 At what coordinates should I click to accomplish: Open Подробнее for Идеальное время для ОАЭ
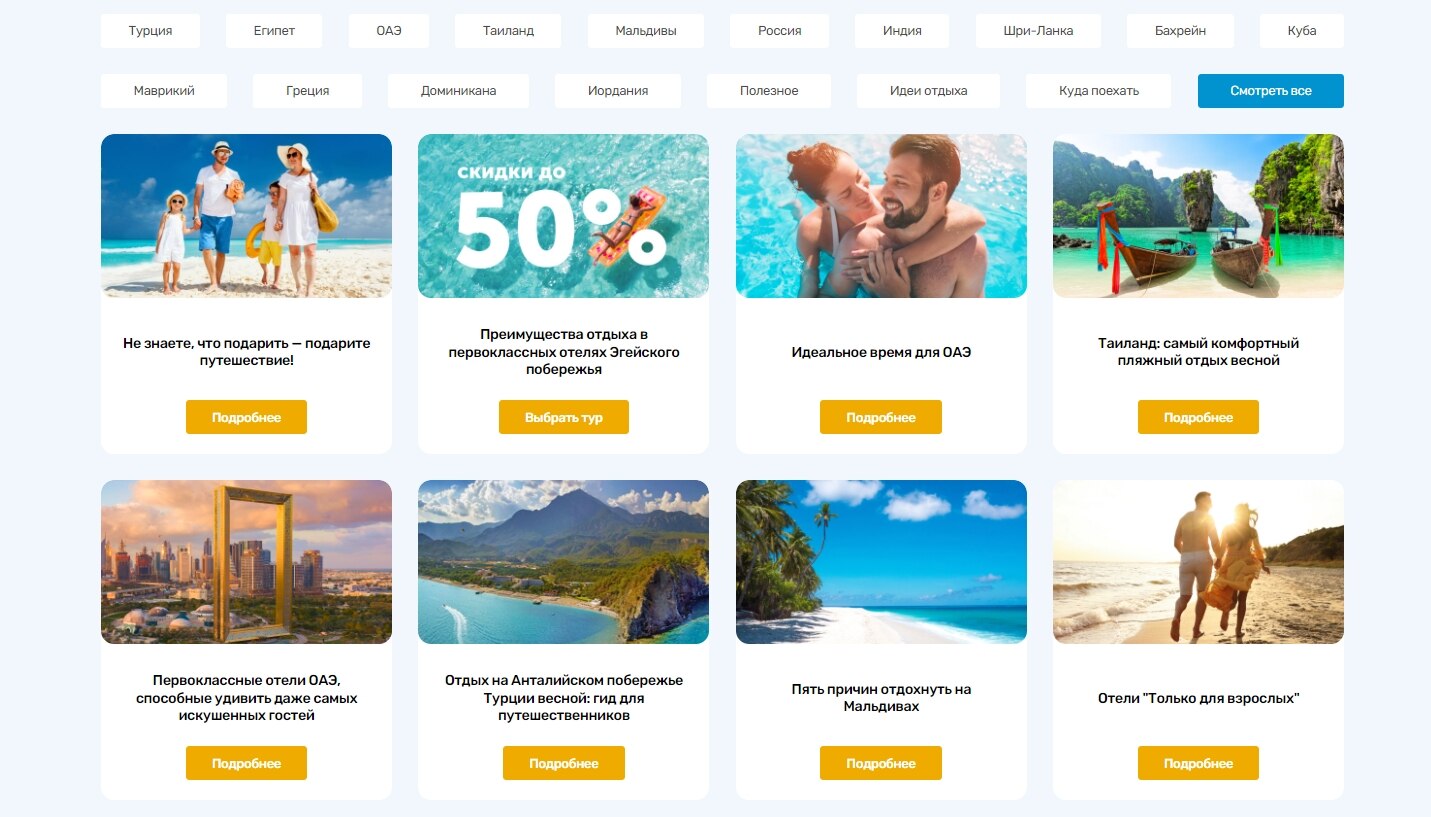[x=881, y=417]
